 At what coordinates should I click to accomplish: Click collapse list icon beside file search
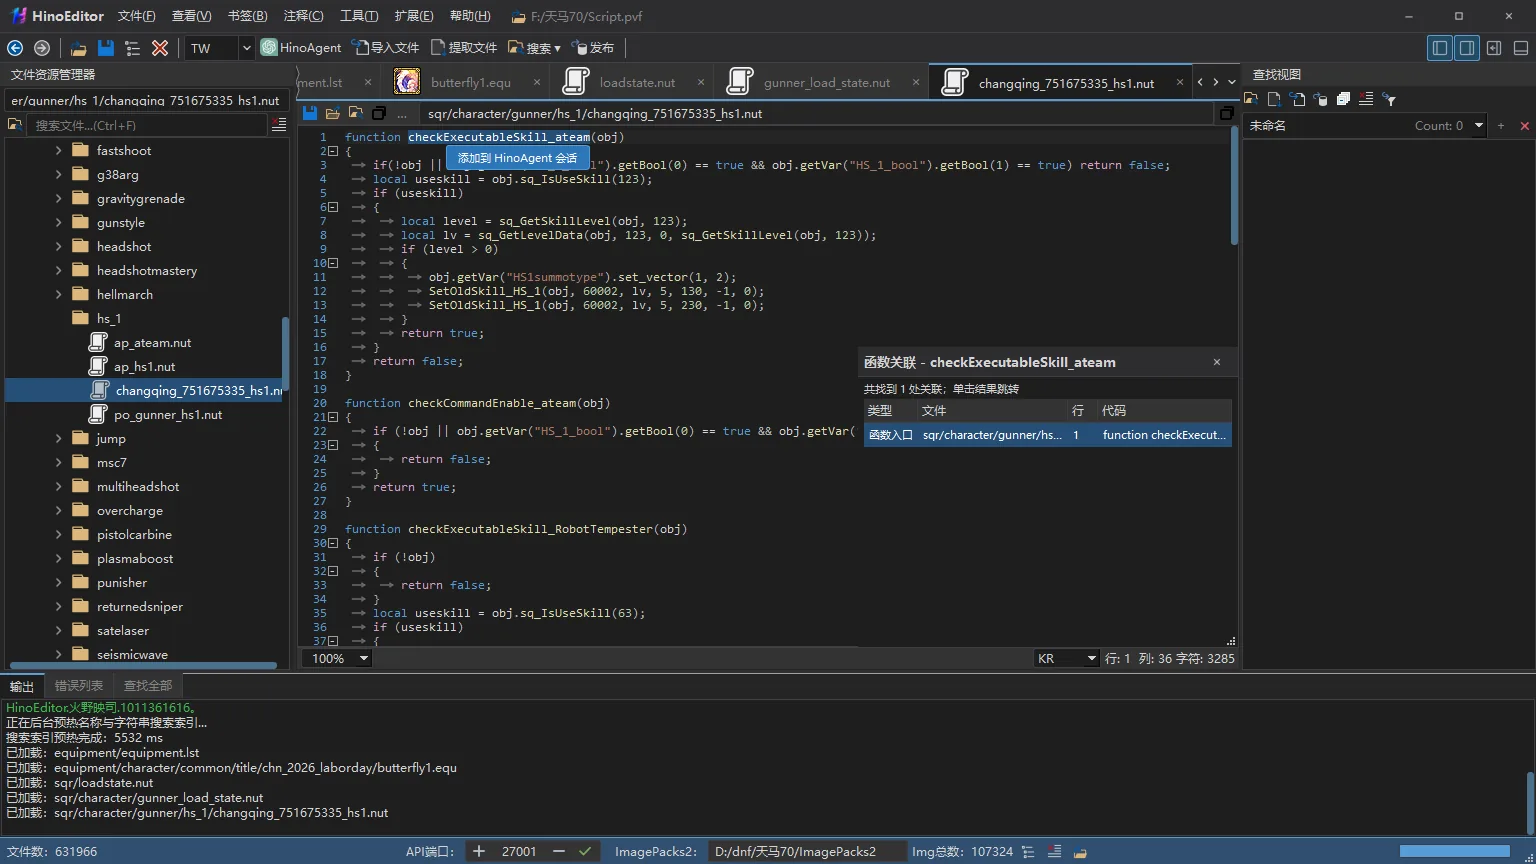click(279, 125)
